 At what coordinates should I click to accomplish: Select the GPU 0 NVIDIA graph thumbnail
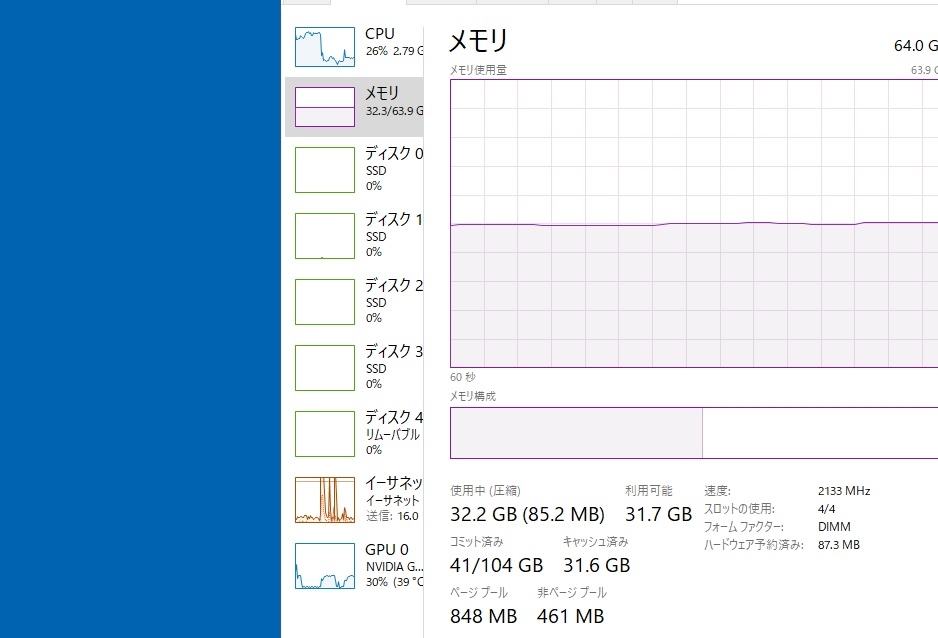325,566
